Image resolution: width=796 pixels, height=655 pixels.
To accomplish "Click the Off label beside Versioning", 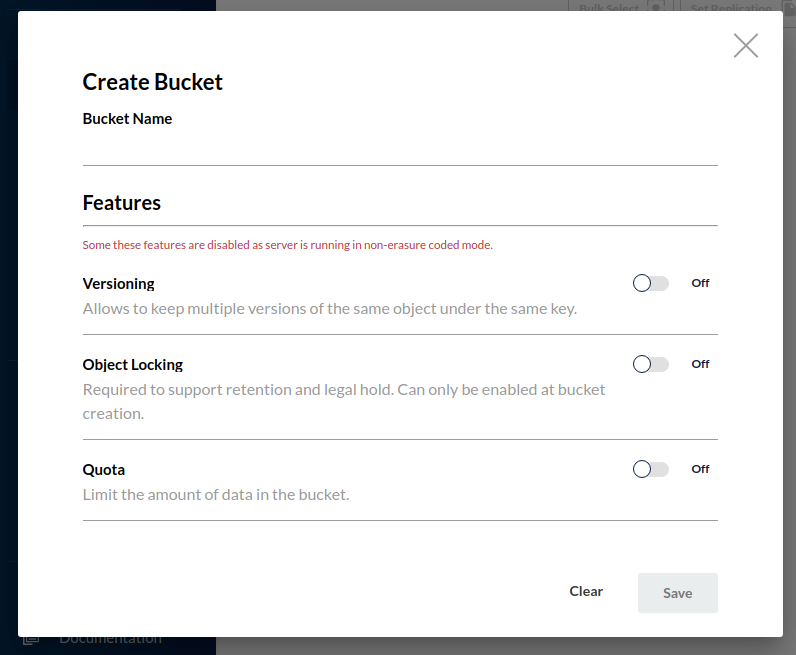I will pyautogui.click(x=700, y=283).
